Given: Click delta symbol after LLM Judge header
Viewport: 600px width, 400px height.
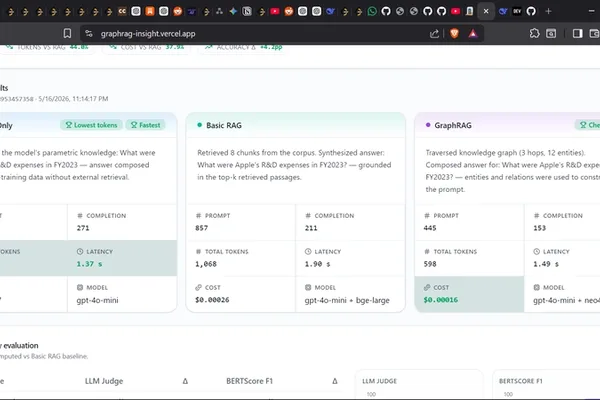Looking at the screenshot, I should tap(185, 381).
